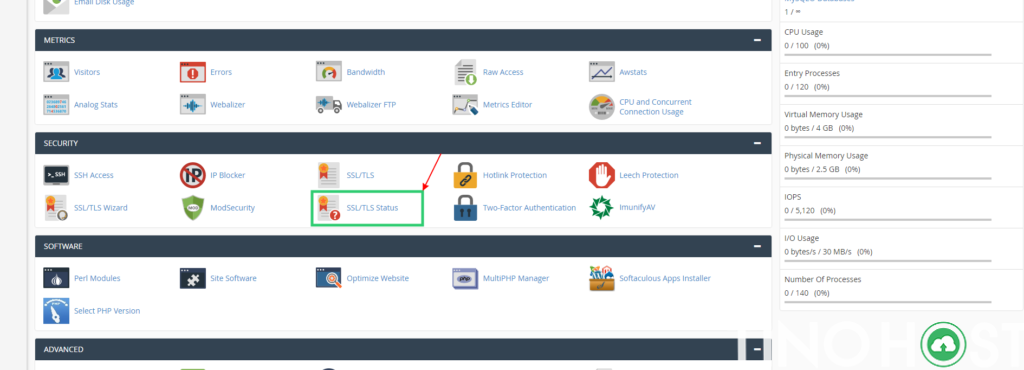Click the Leech Protection stop-hand icon
Screen dimensions: 1024x370
tap(601, 175)
